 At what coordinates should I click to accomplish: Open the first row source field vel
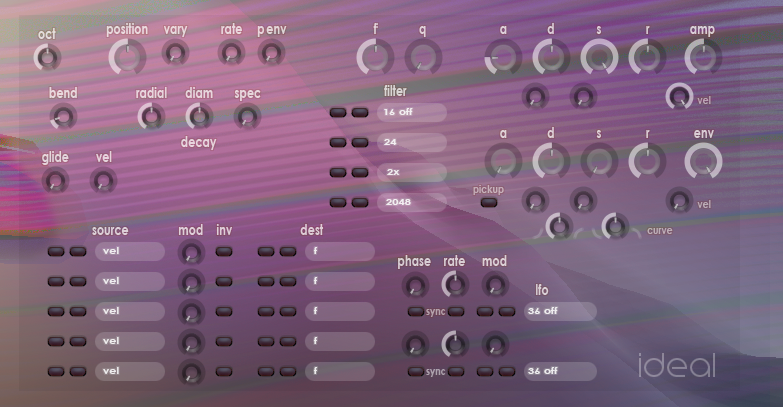[130, 251]
